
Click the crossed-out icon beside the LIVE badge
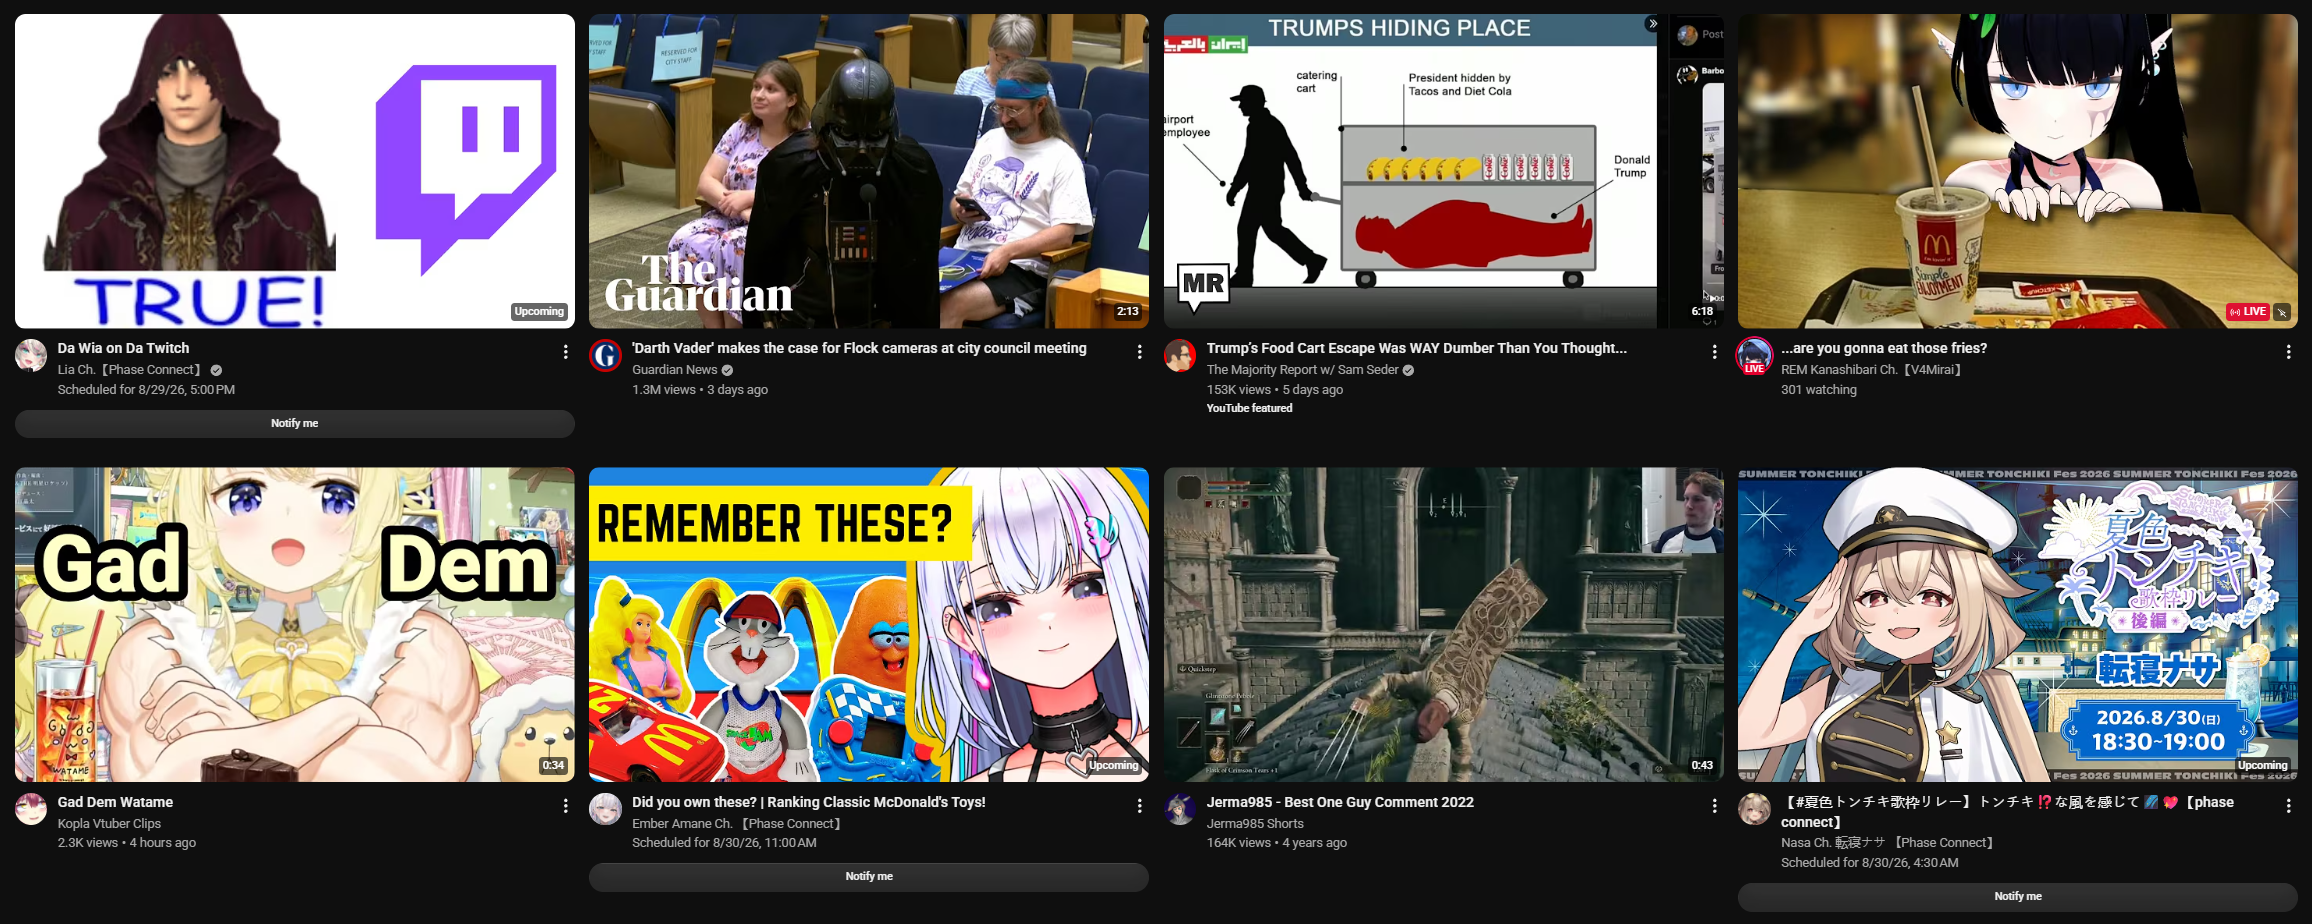pos(2282,312)
